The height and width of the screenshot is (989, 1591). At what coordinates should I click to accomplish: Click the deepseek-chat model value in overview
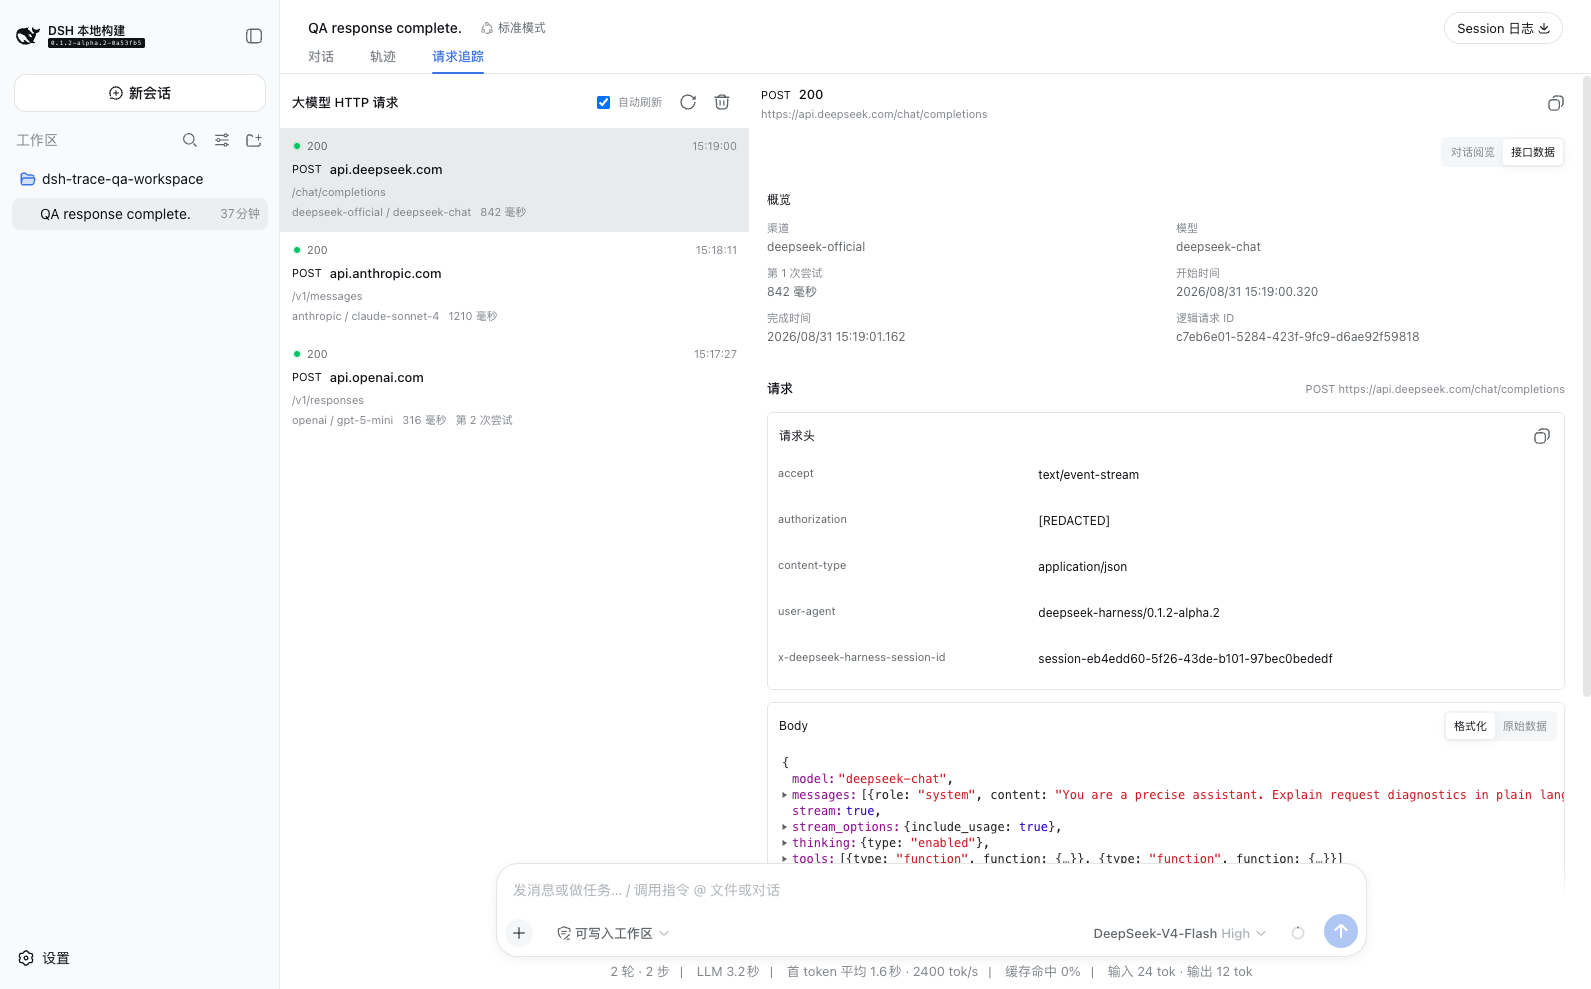point(1218,247)
